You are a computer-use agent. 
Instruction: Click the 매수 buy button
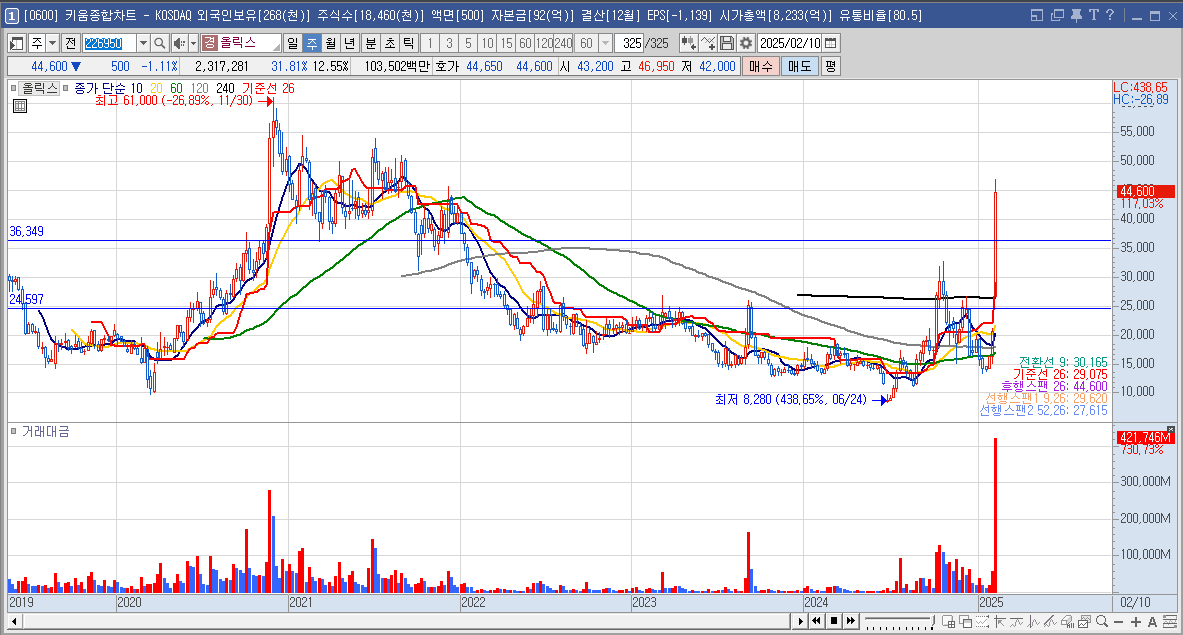(x=760, y=66)
